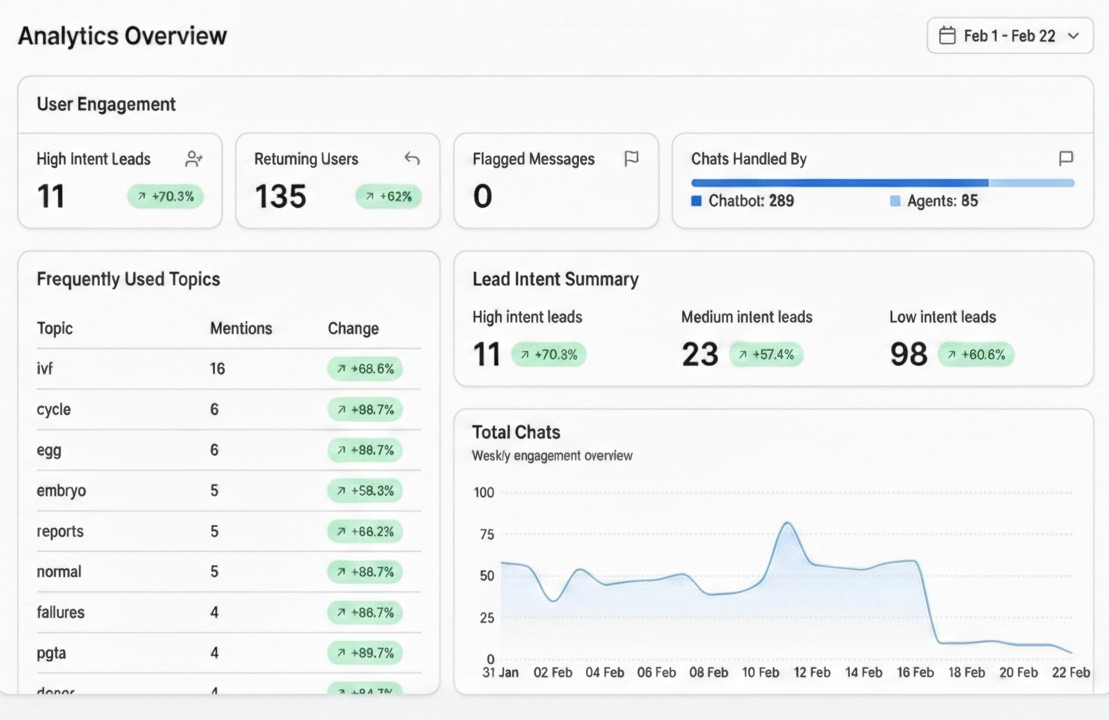Click the Analytics Overview page title
This screenshot has width=1109, height=720.
coord(122,35)
